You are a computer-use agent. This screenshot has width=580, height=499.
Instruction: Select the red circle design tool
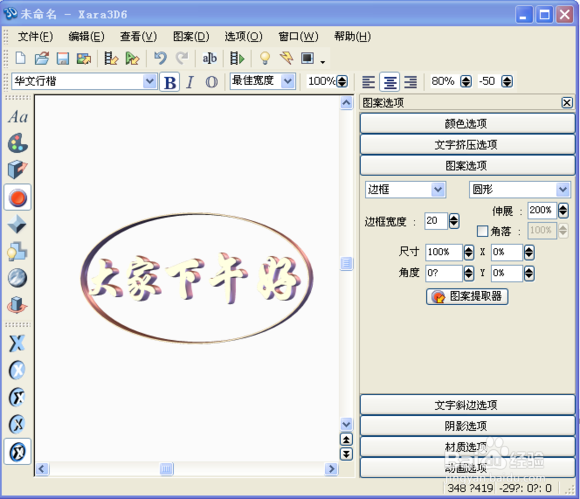pos(18,198)
